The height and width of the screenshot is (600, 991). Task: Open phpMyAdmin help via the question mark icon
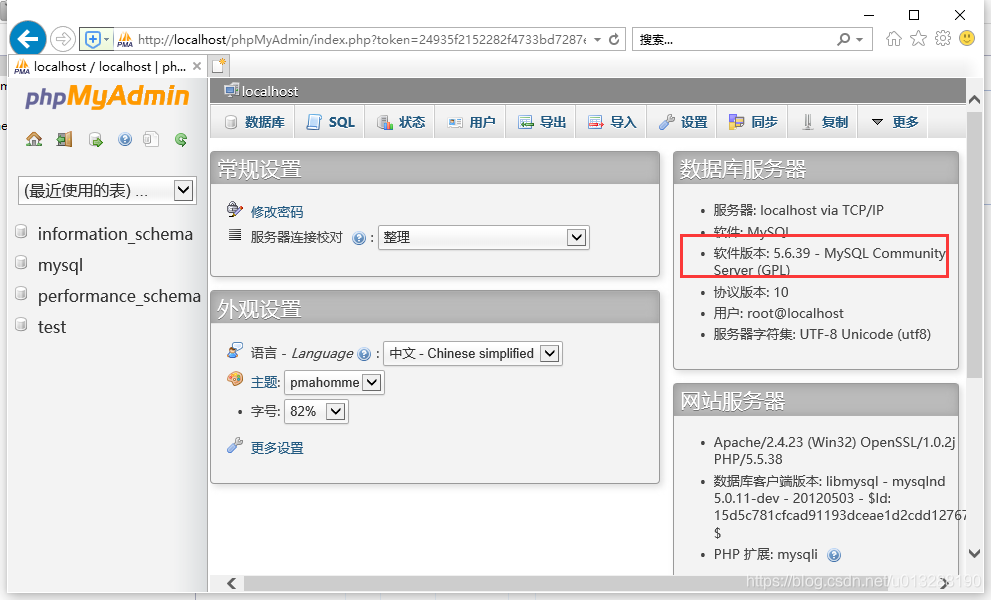point(124,139)
